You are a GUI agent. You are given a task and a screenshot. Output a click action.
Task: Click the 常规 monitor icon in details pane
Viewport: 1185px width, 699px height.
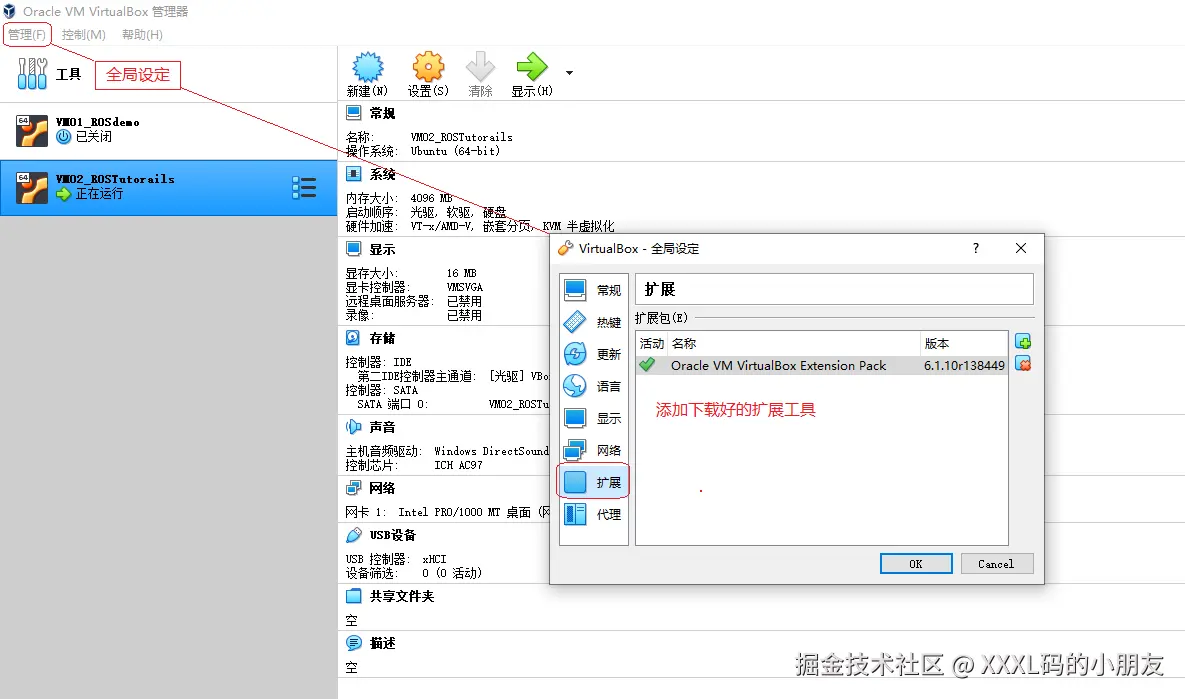[354, 113]
